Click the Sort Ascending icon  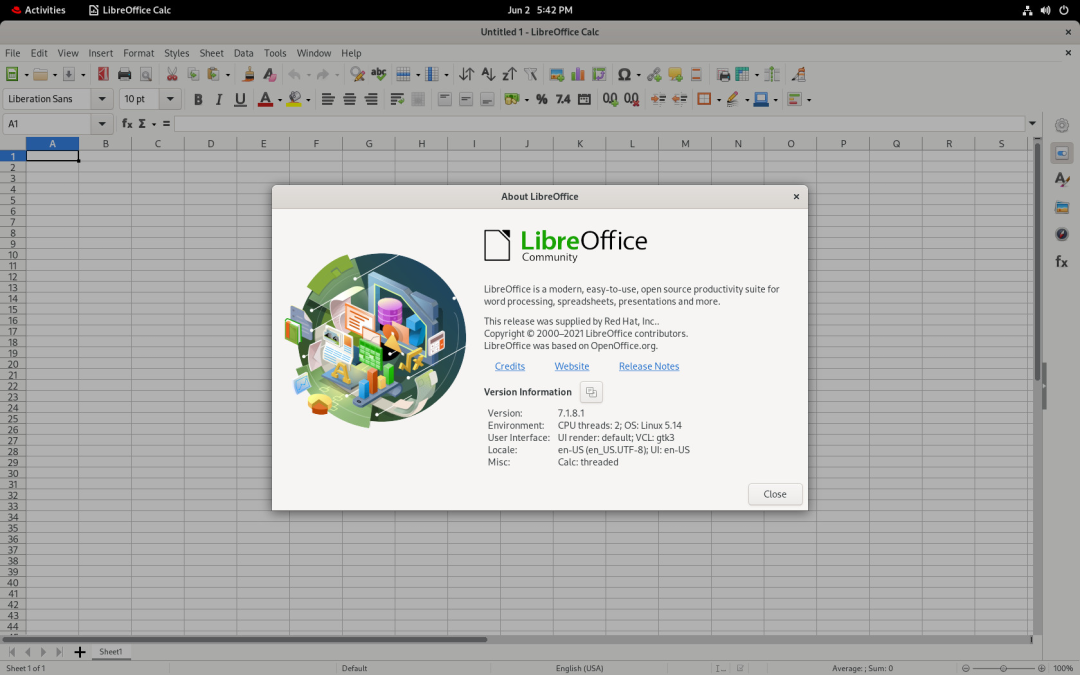point(488,74)
